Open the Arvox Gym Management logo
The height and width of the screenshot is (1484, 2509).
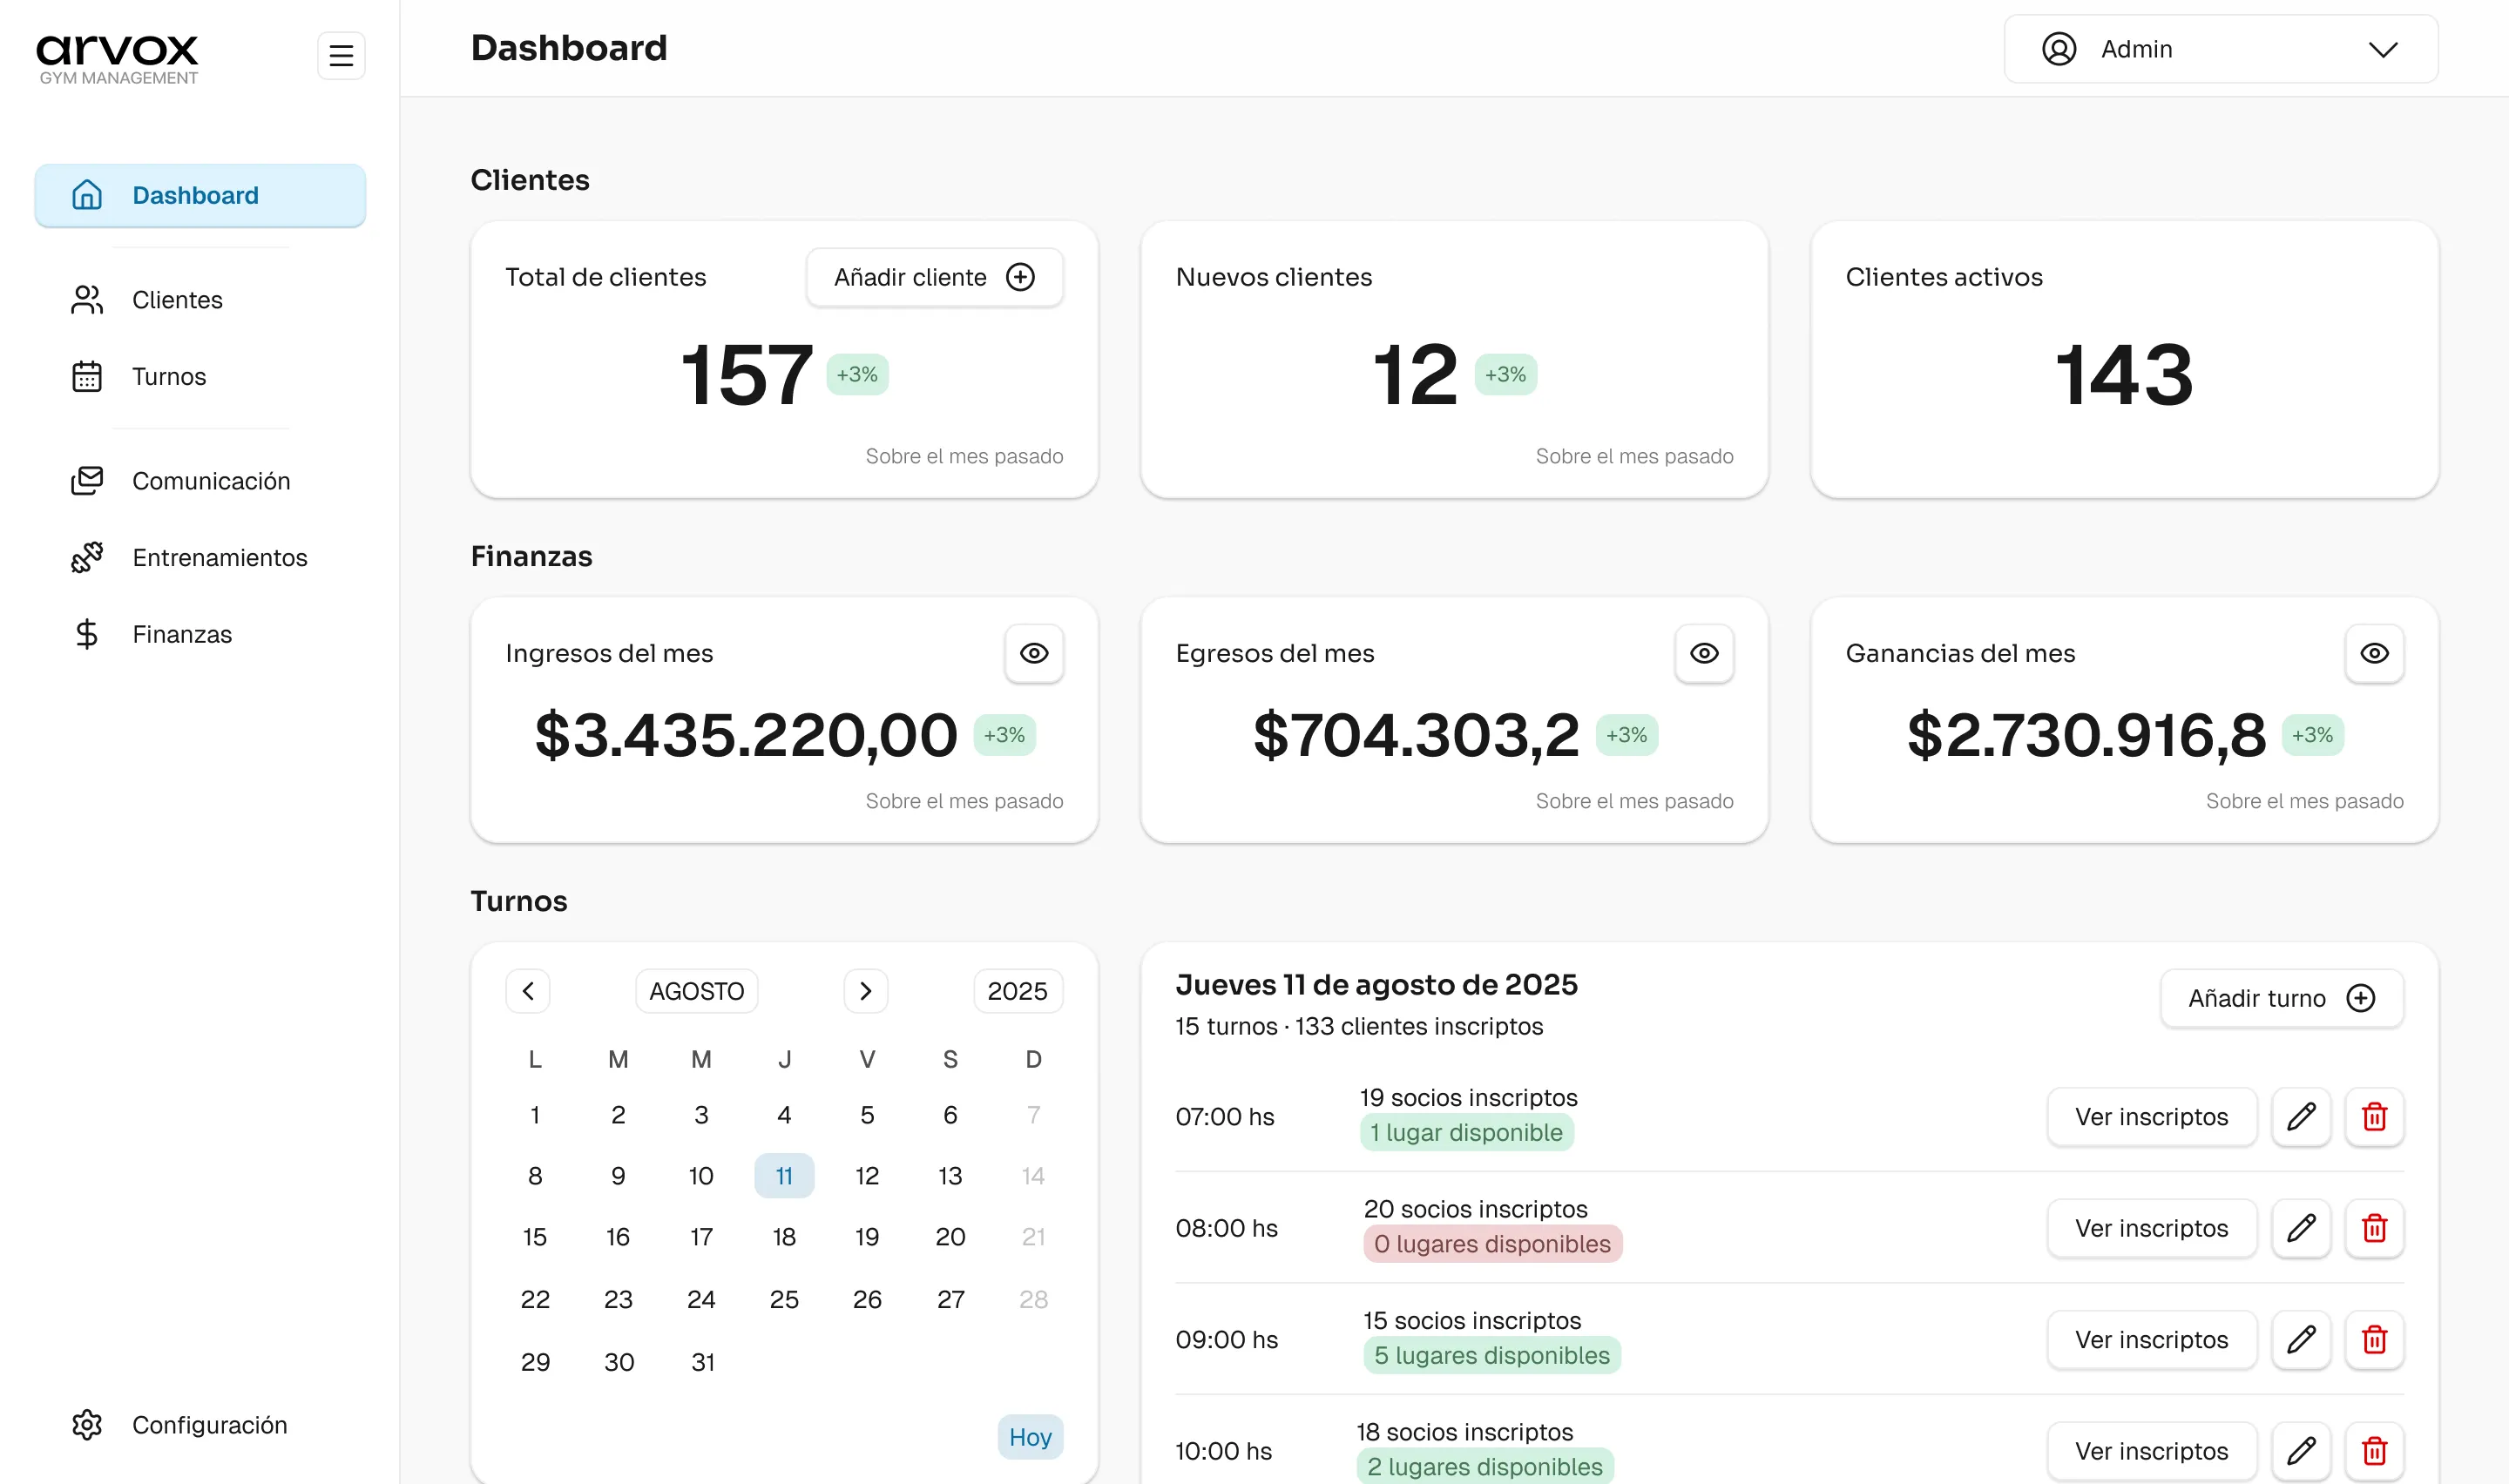coord(118,59)
